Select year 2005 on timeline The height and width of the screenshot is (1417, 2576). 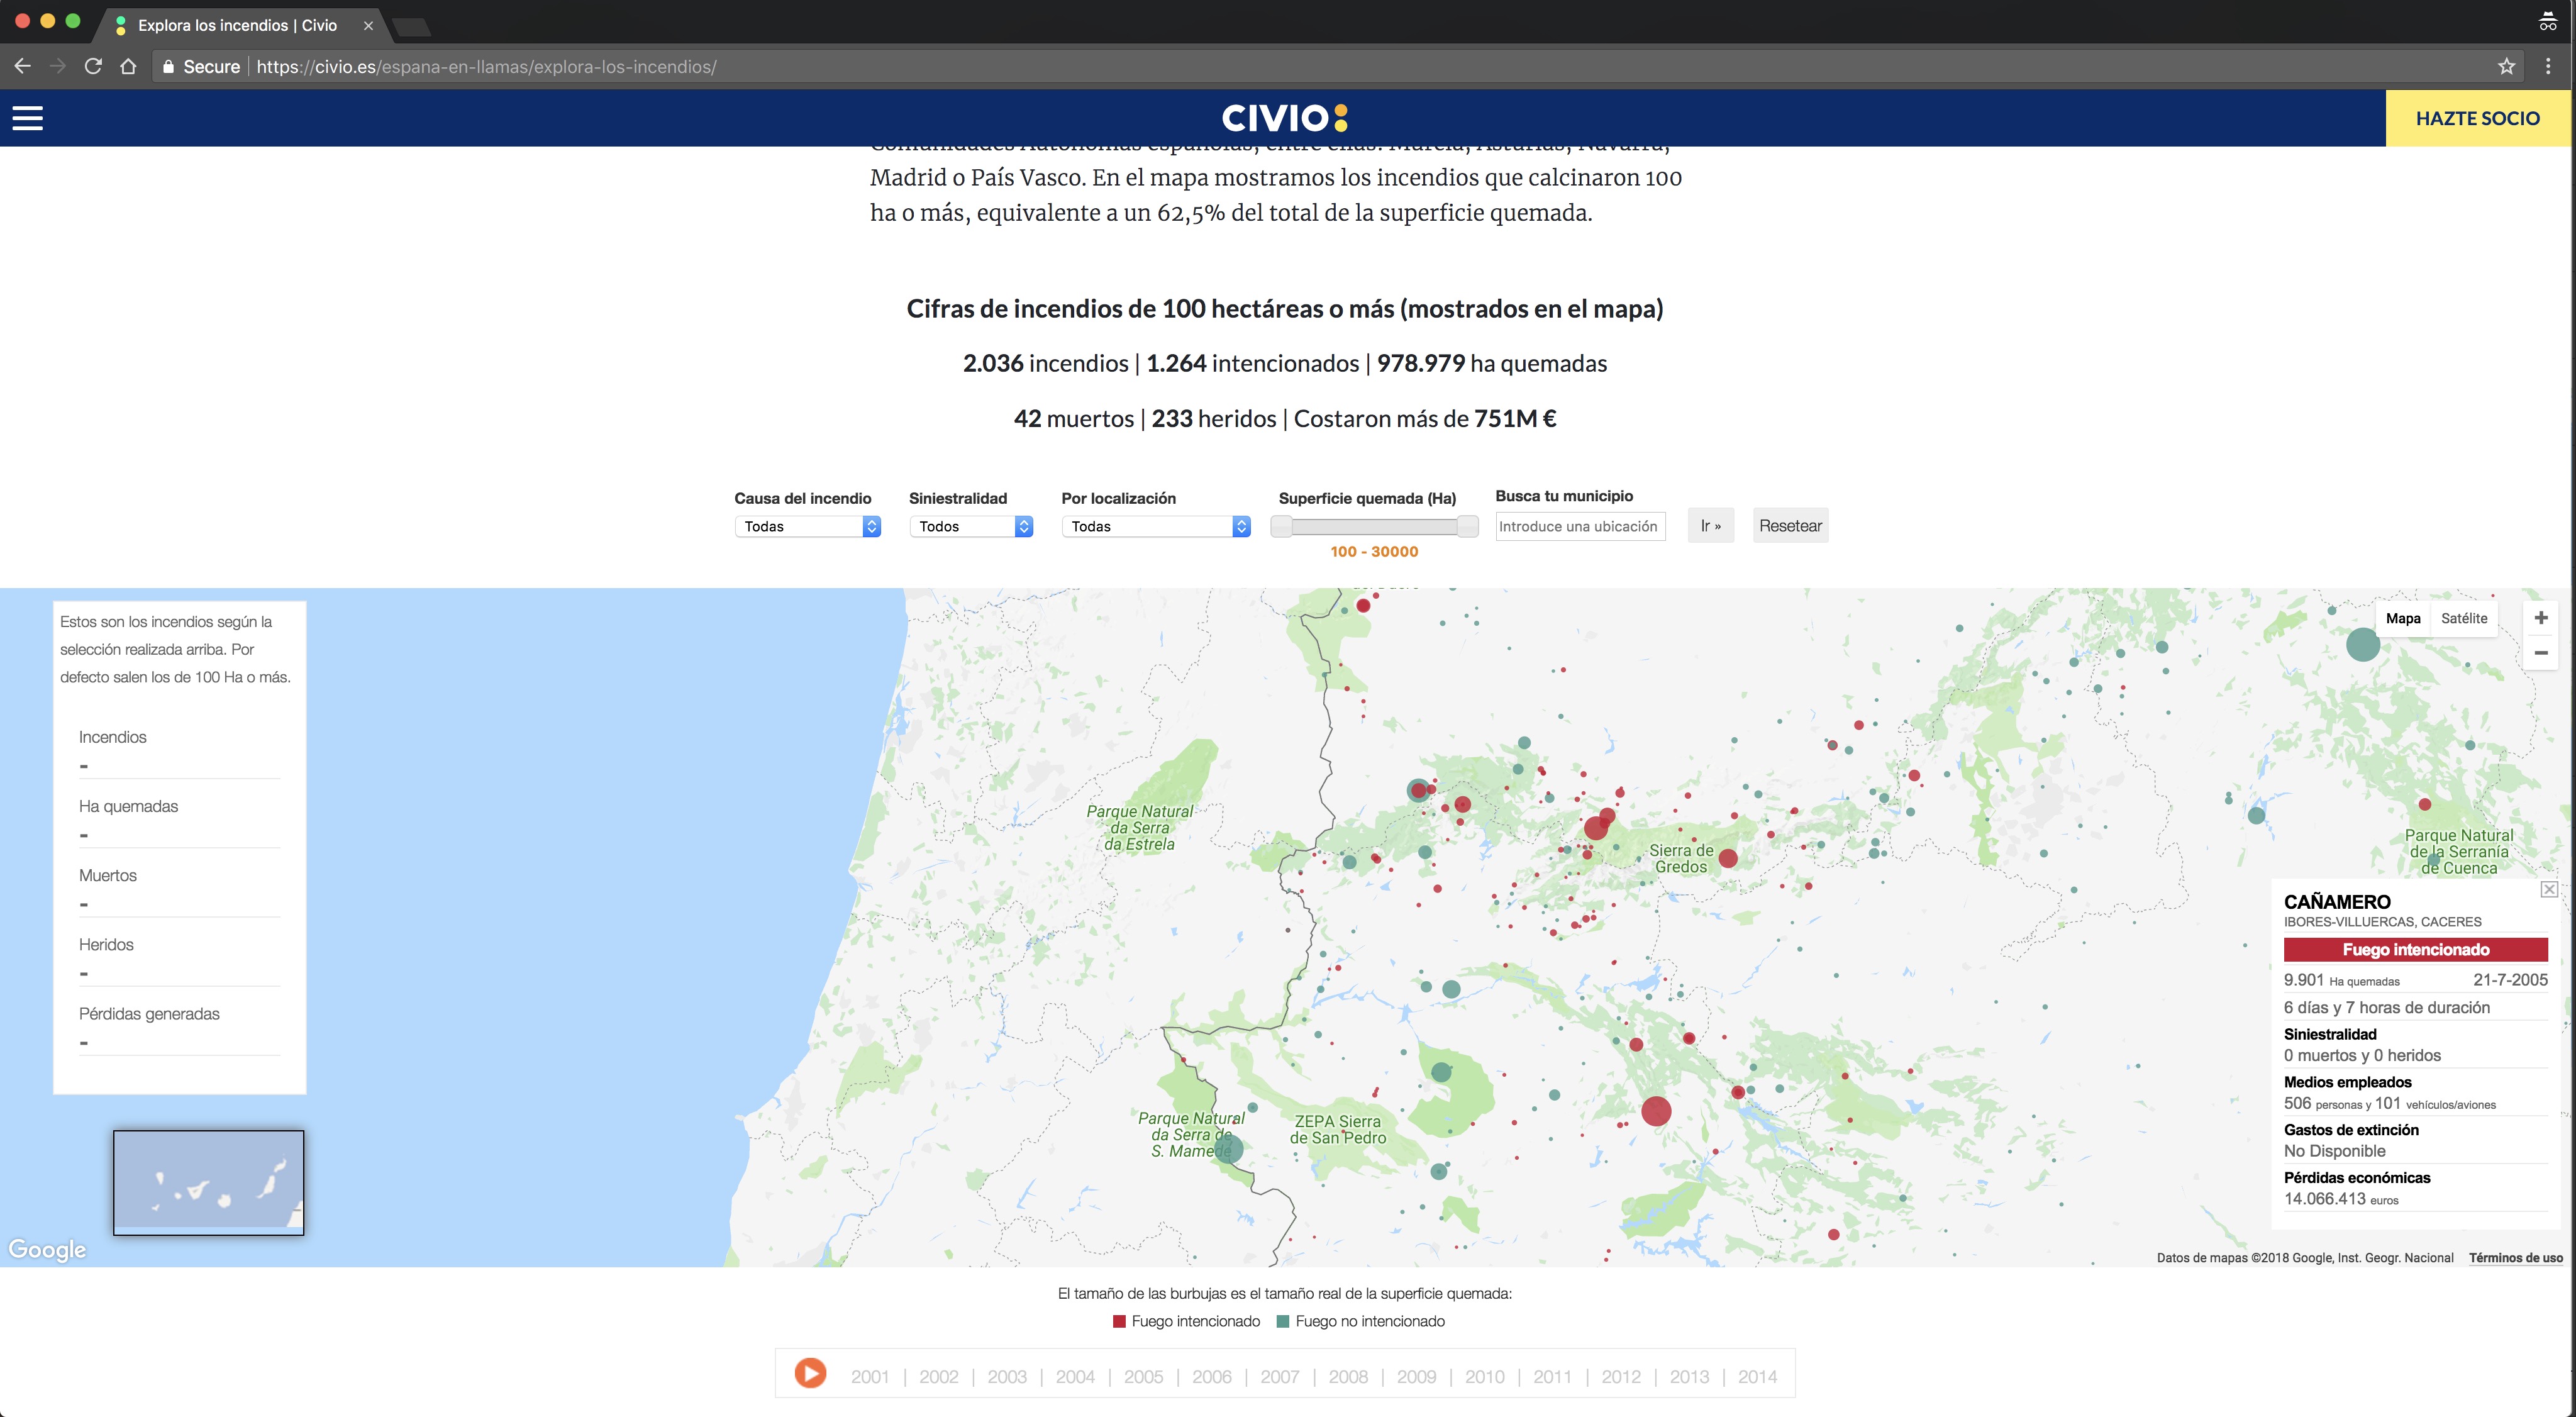[1143, 1376]
